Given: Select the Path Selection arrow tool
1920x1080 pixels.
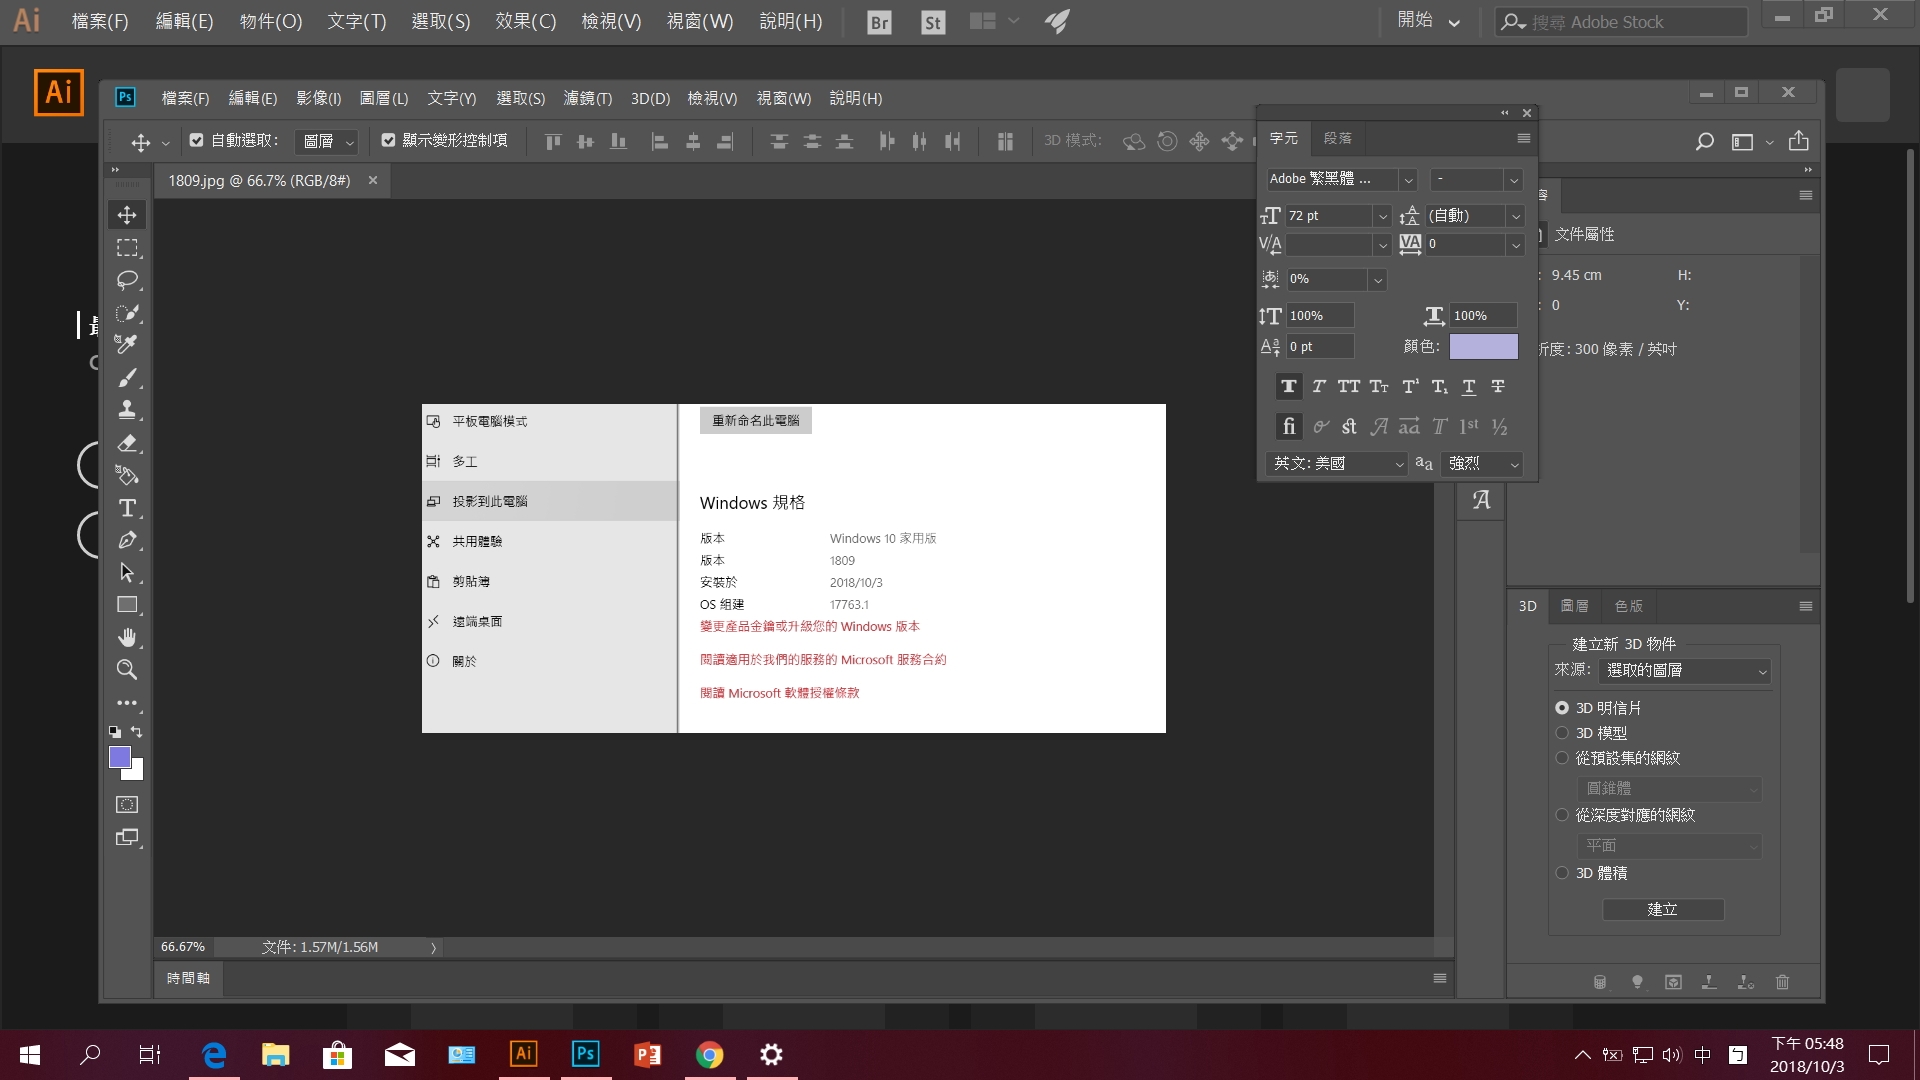Looking at the screenshot, I should [127, 572].
